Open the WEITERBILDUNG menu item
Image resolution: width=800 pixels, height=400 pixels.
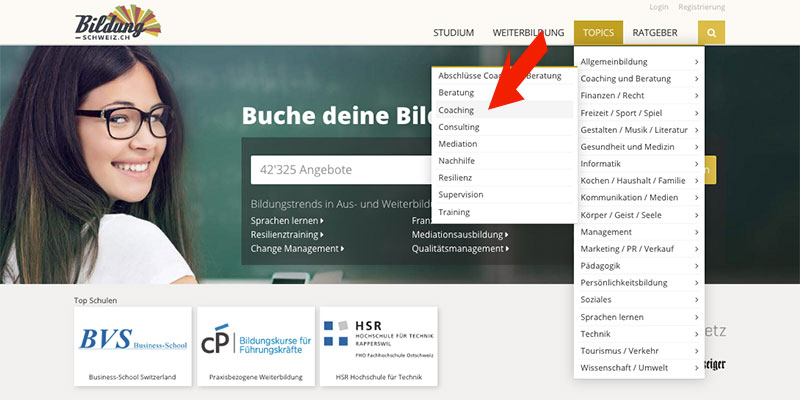pos(528,32)
